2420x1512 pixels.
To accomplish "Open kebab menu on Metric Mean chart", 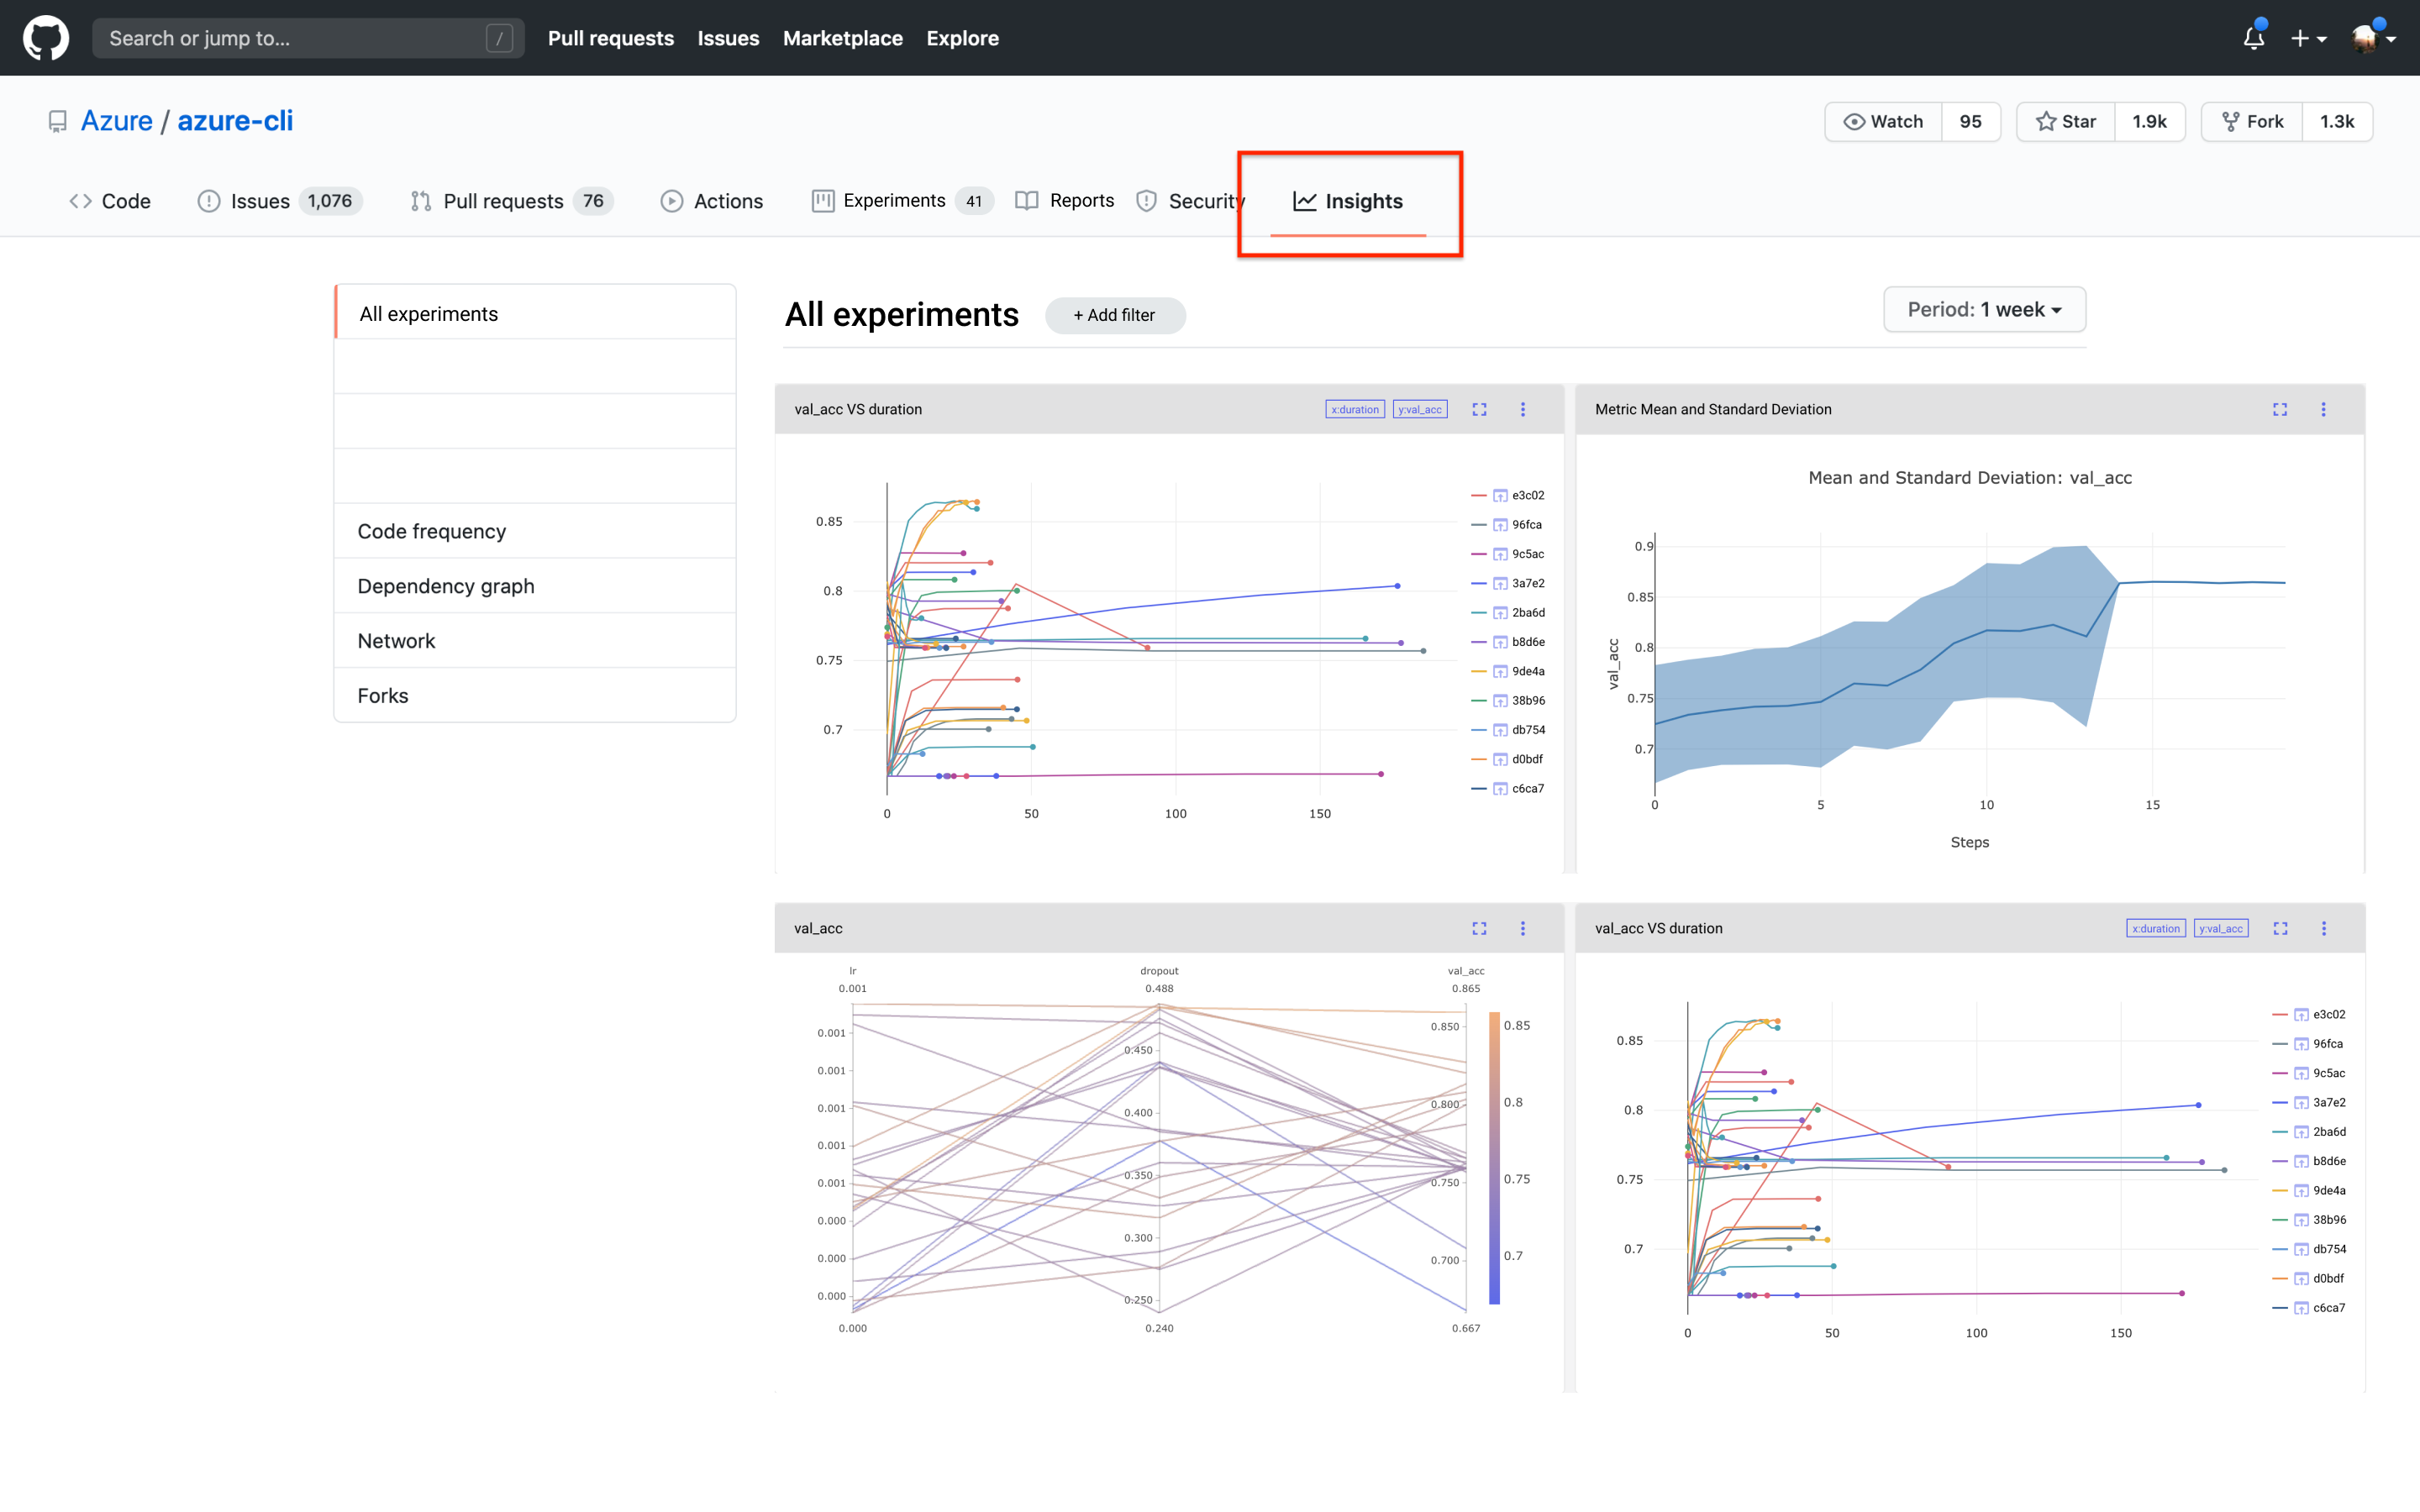I will 2323,409.
